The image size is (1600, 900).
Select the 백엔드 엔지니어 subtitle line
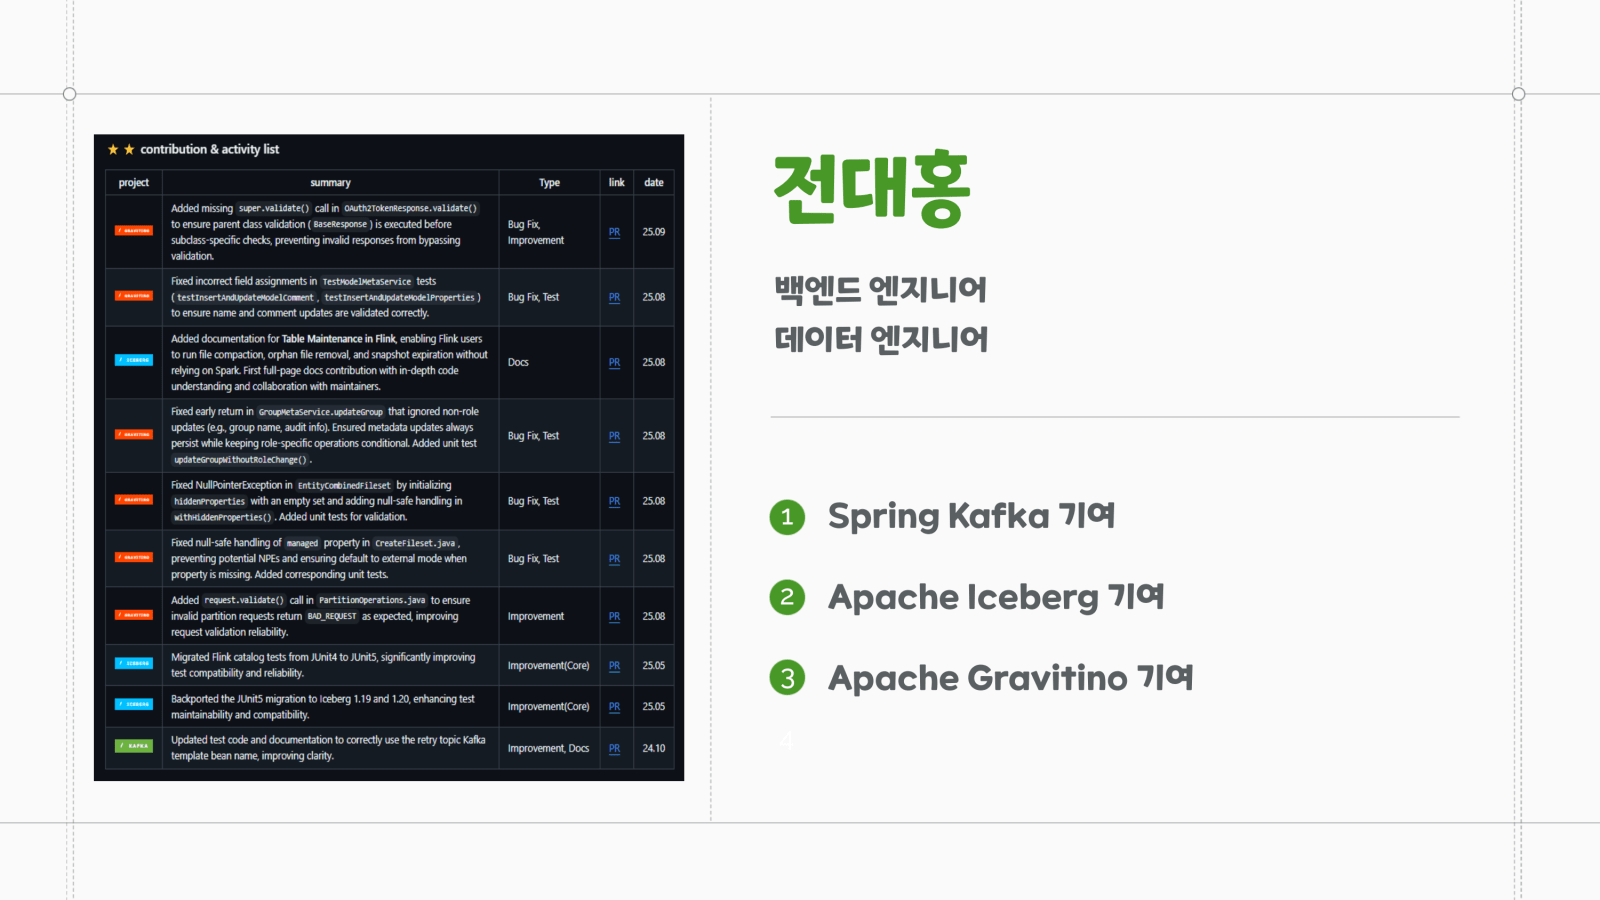[x=880, y=289]
